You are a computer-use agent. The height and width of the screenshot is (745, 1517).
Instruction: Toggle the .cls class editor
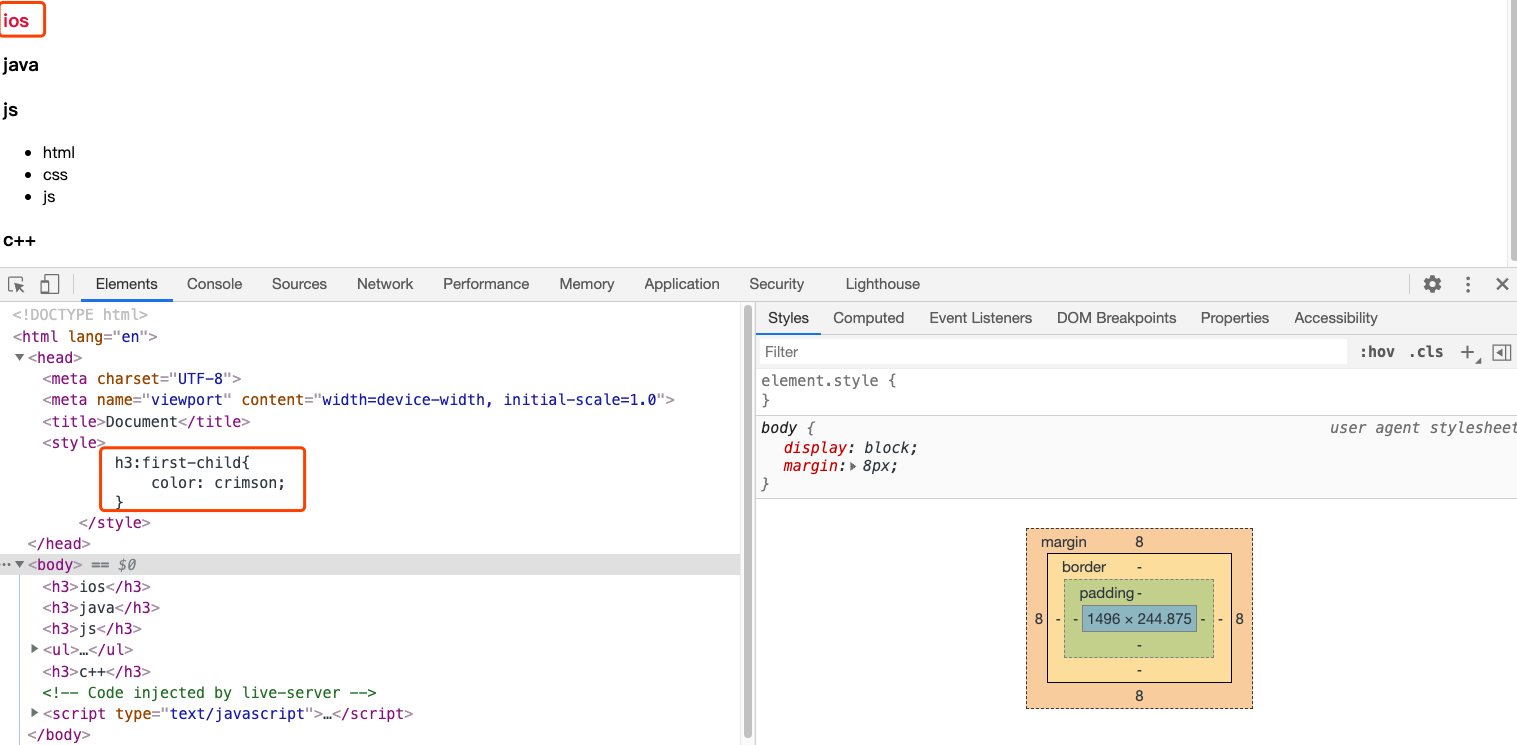1426,352
